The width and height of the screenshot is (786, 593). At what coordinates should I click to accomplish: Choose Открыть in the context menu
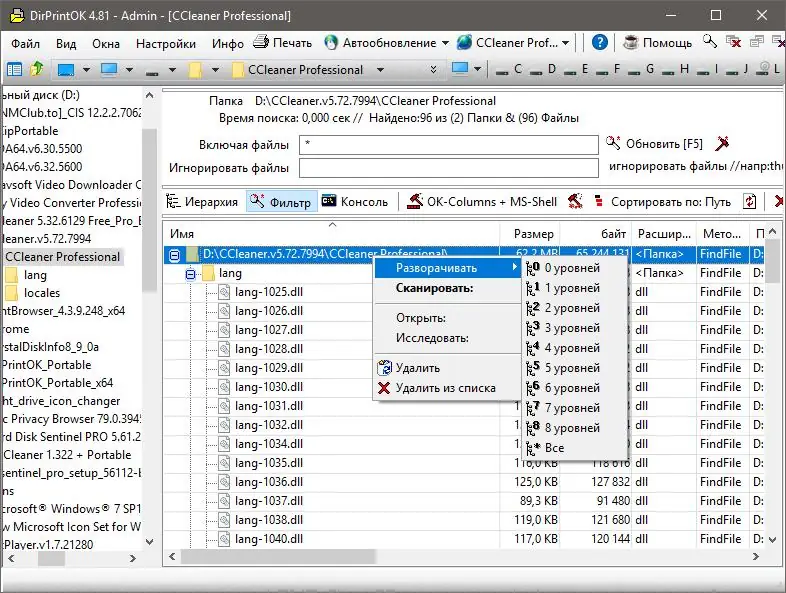click(x=447, y=318)
